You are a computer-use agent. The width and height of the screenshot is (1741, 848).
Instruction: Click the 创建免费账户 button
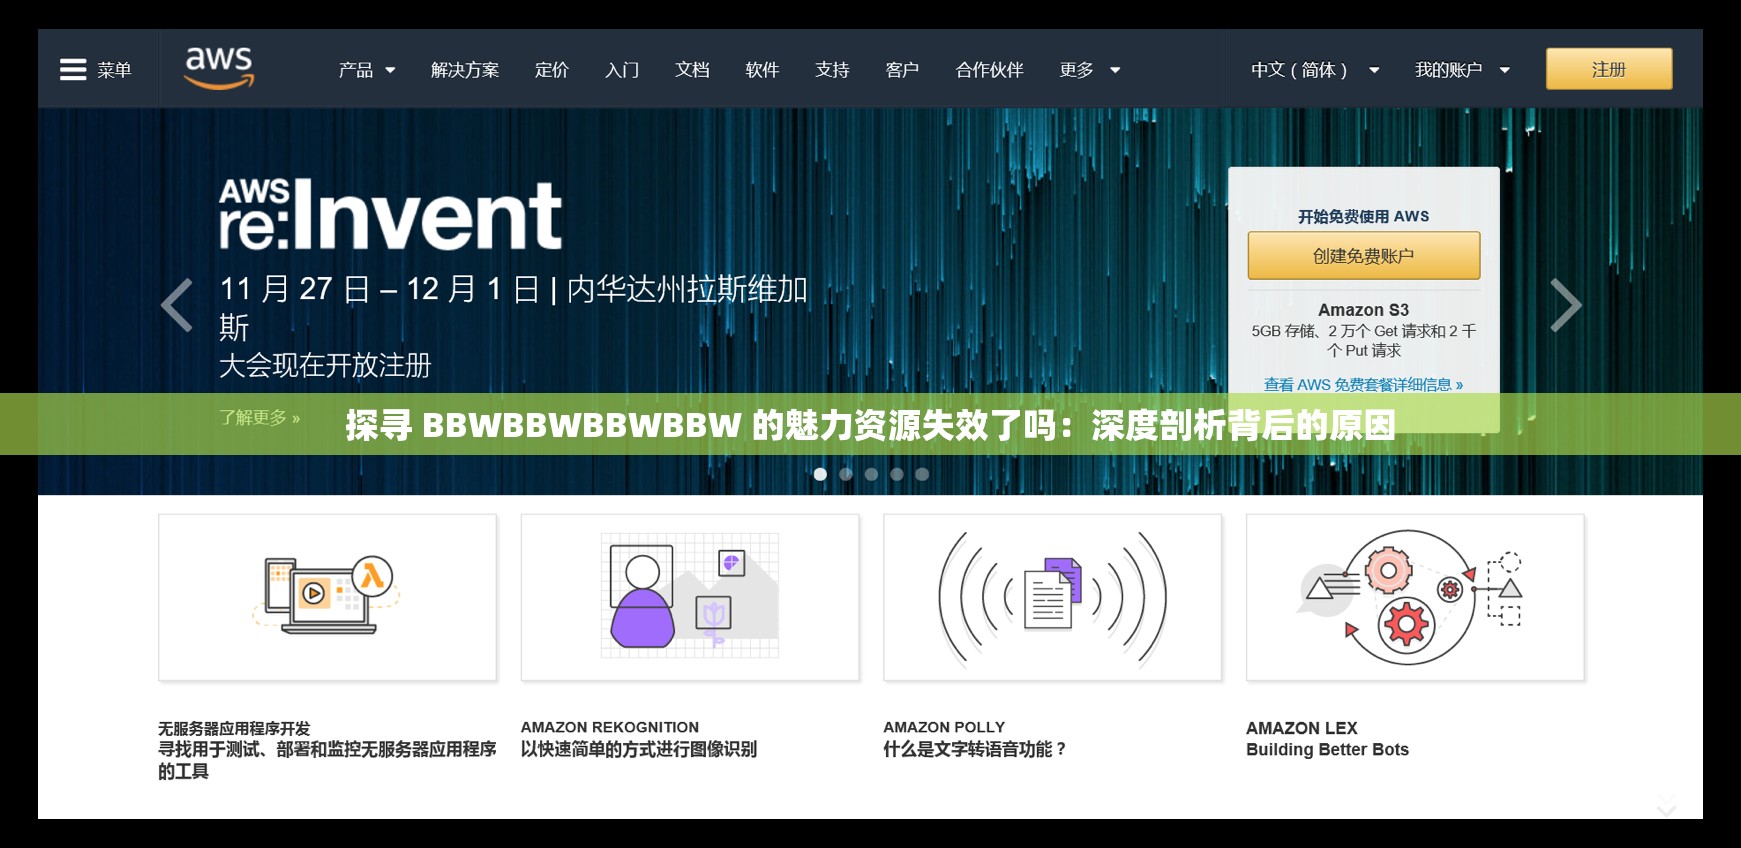(1363, 256)
